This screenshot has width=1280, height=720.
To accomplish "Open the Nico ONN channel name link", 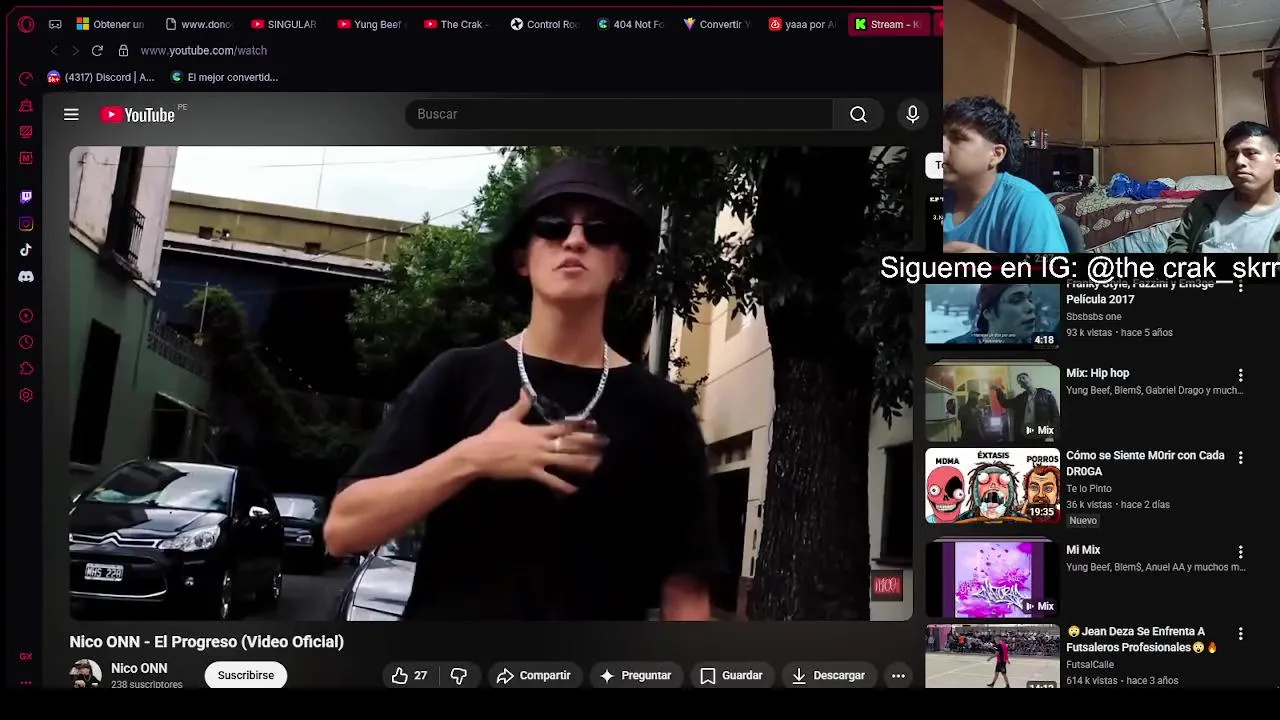I will pyautogui.click(x=139, y=668).
